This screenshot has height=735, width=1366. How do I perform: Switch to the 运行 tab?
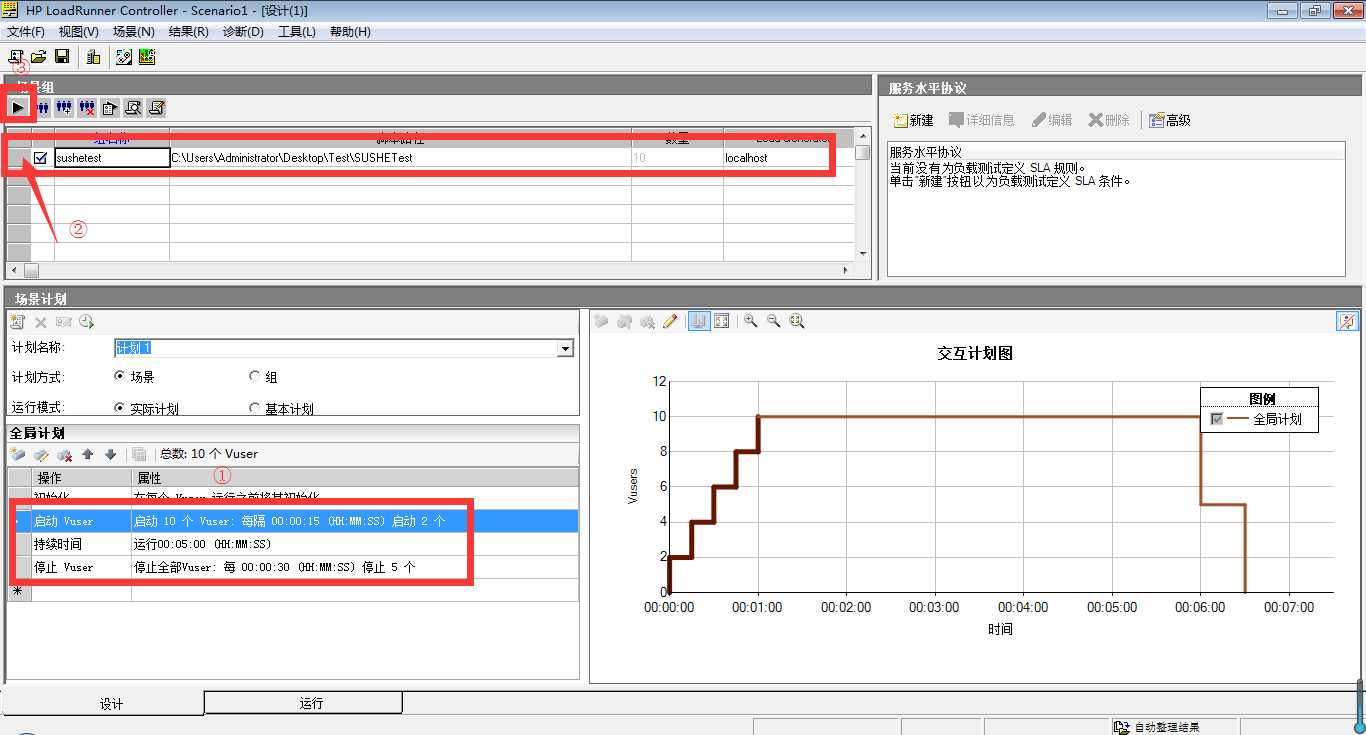[x=304, y=703]
